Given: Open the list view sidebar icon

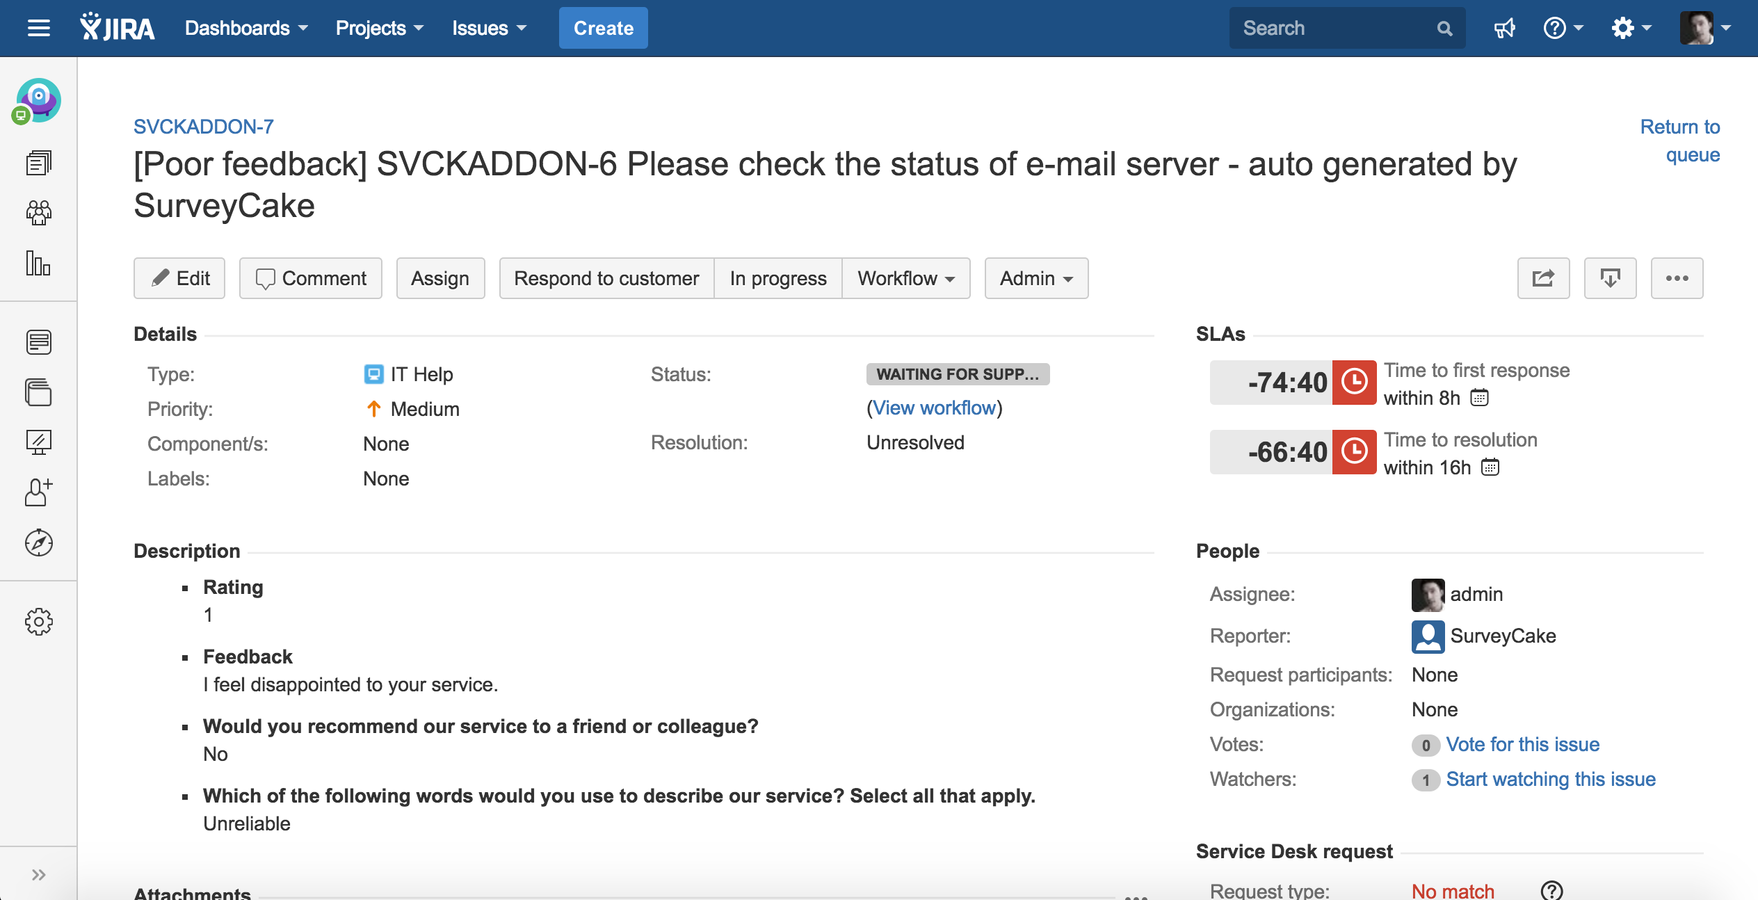Looking at the screenshot, I should 39,342.
